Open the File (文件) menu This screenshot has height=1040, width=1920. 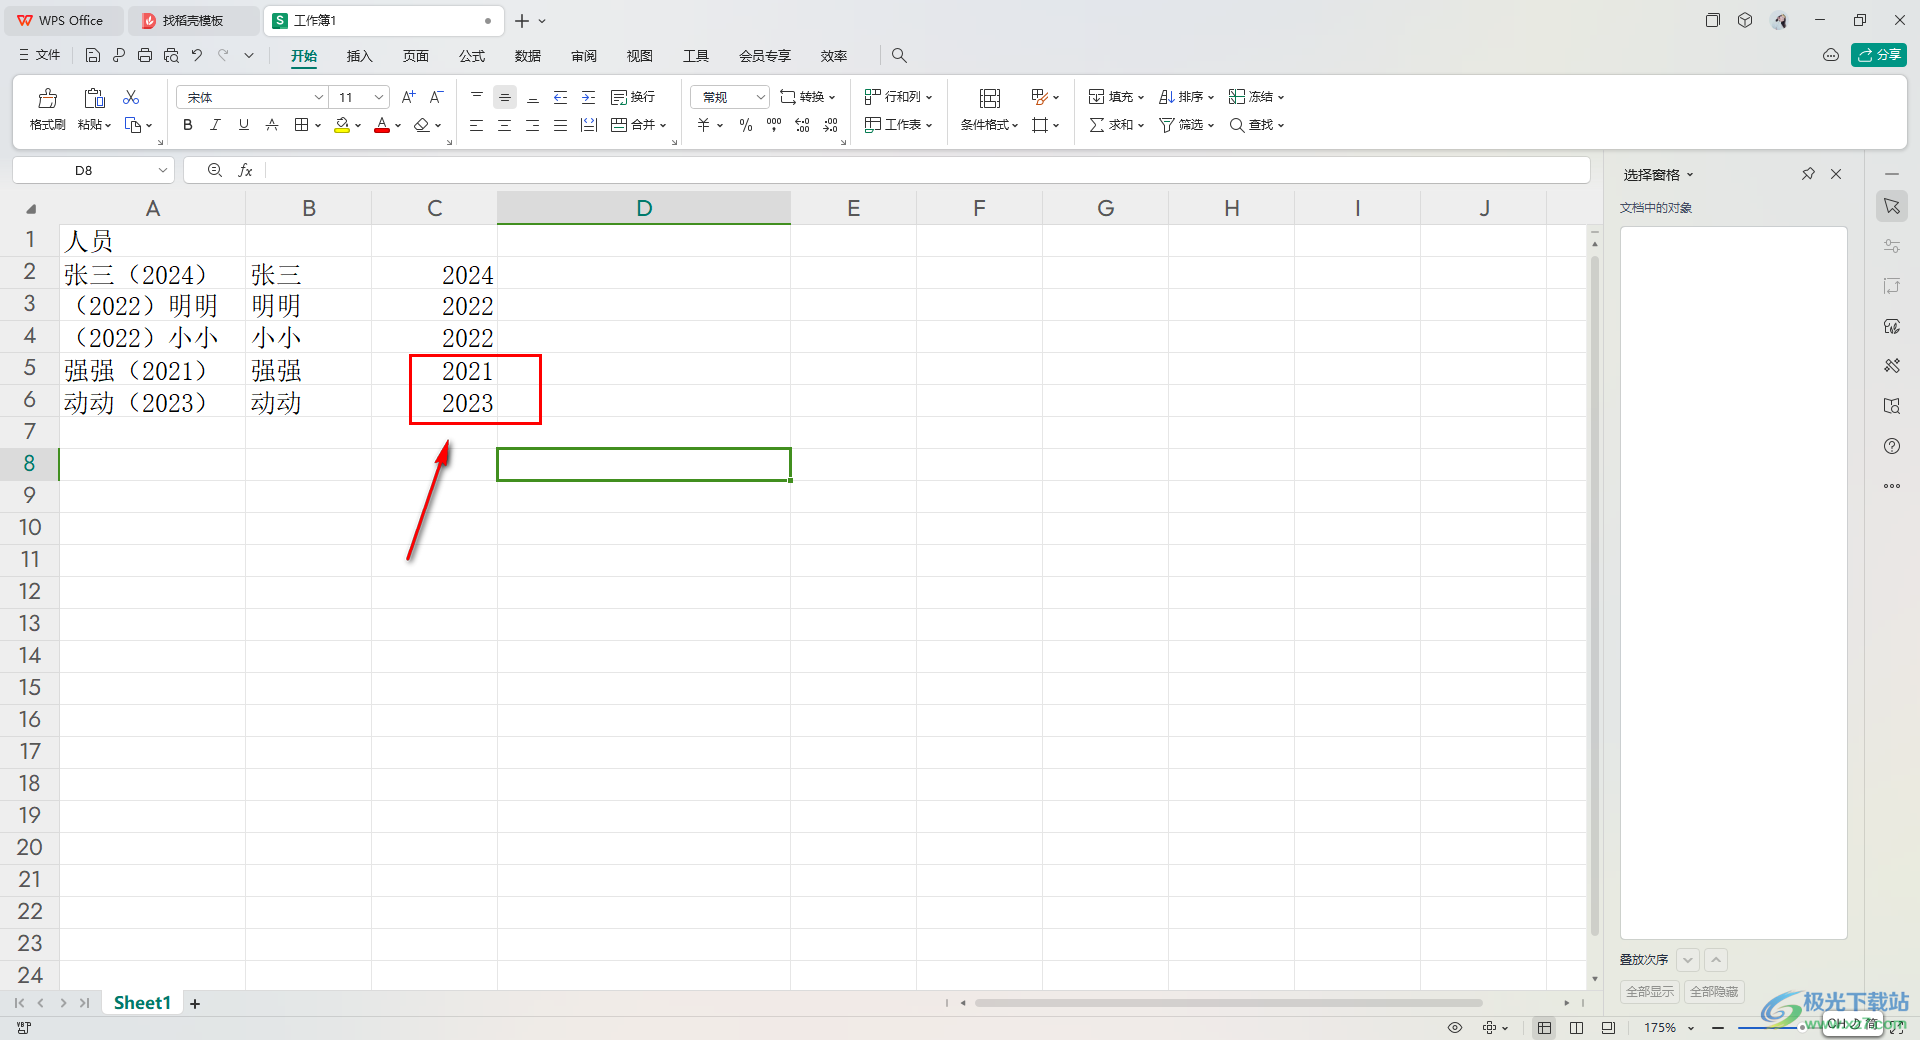pos(40,55)
